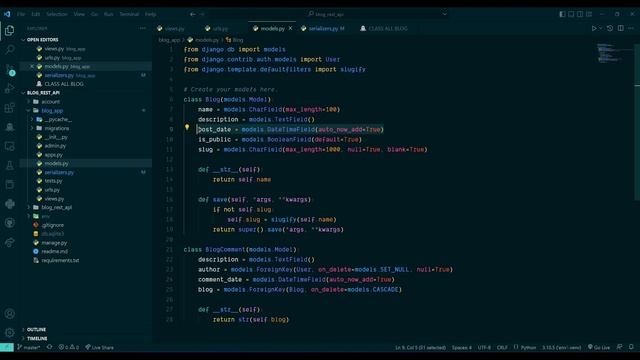This screenshot has height=360, width=640.
Task: Open the run options dropdown arrow beside play
Action: [600, 29]
